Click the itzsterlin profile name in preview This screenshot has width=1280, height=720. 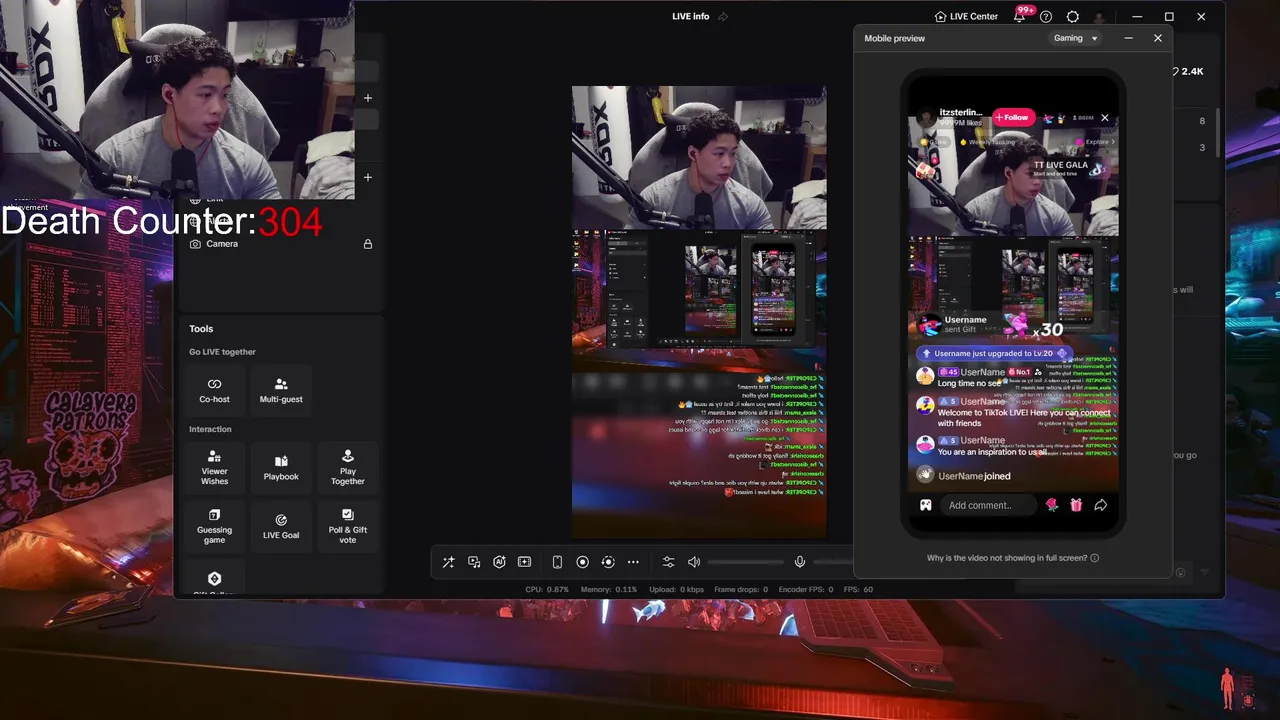tap(961, 113)
